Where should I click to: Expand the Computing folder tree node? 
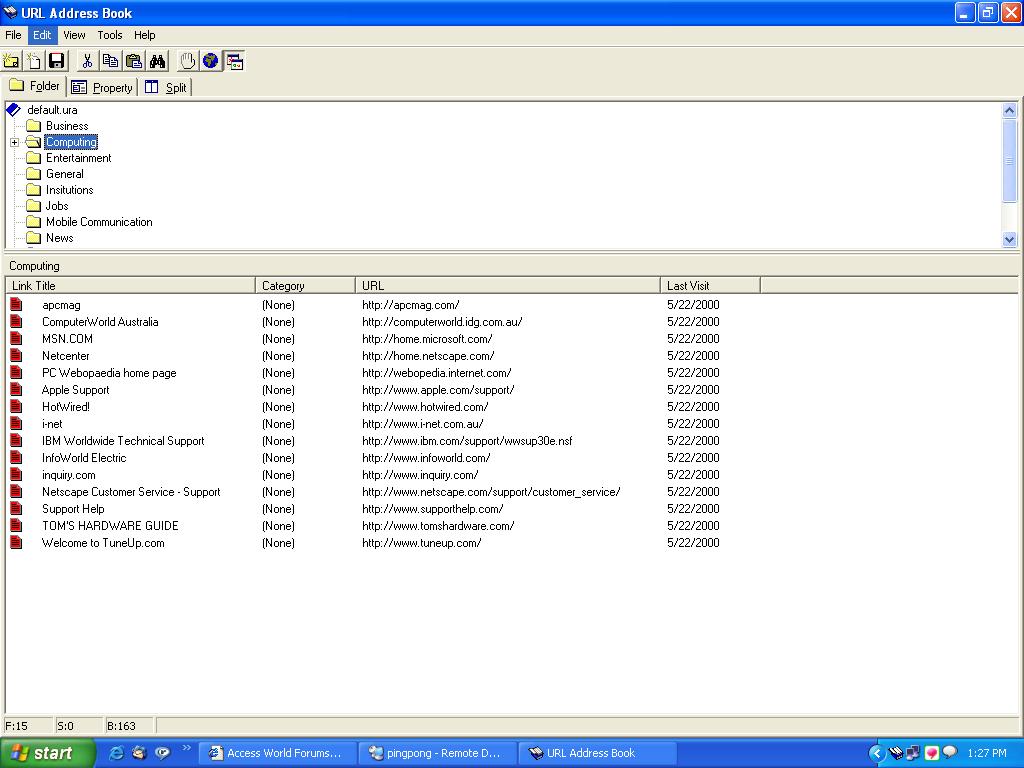(14, 142)
